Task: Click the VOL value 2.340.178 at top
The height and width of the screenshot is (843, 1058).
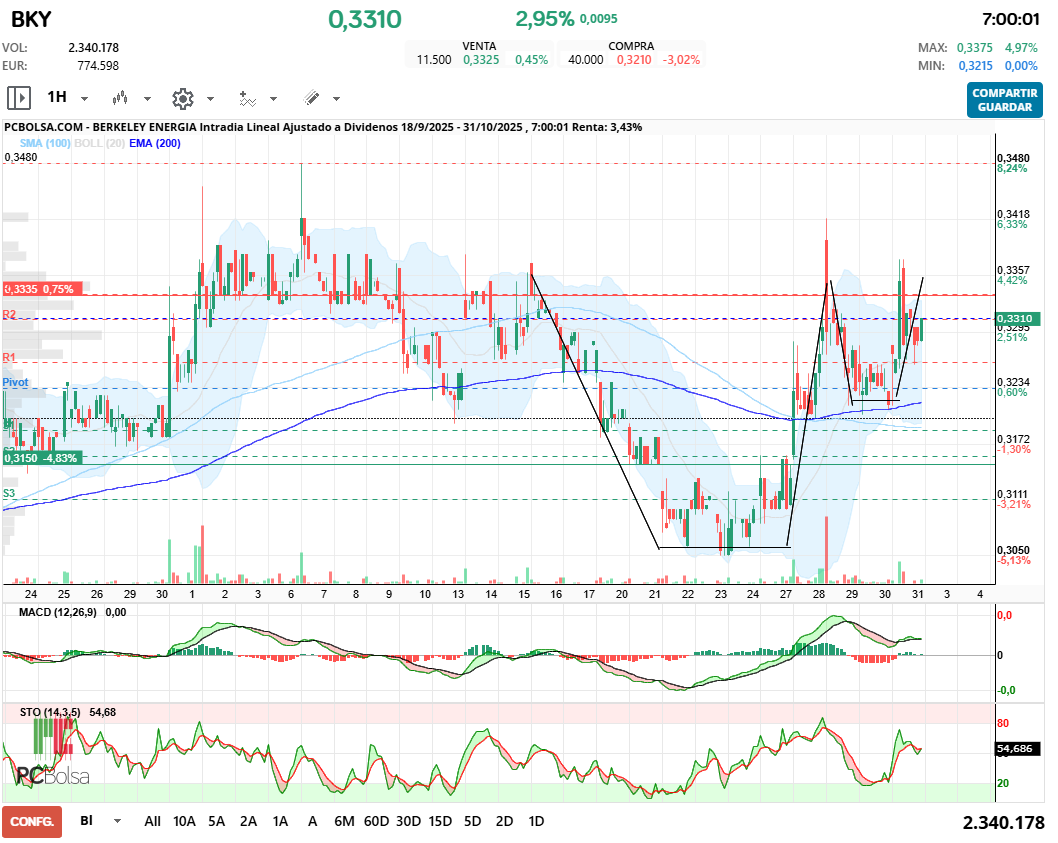Action: point(93,48)
